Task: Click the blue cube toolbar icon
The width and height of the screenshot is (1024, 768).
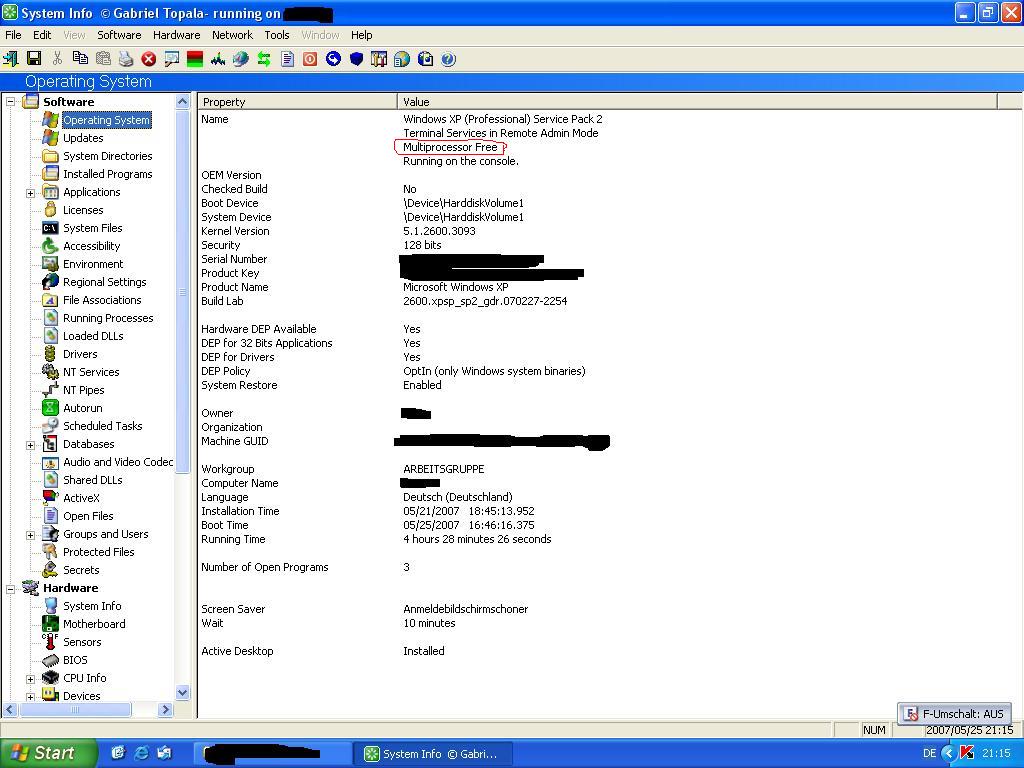Action: tap(357, 59)
